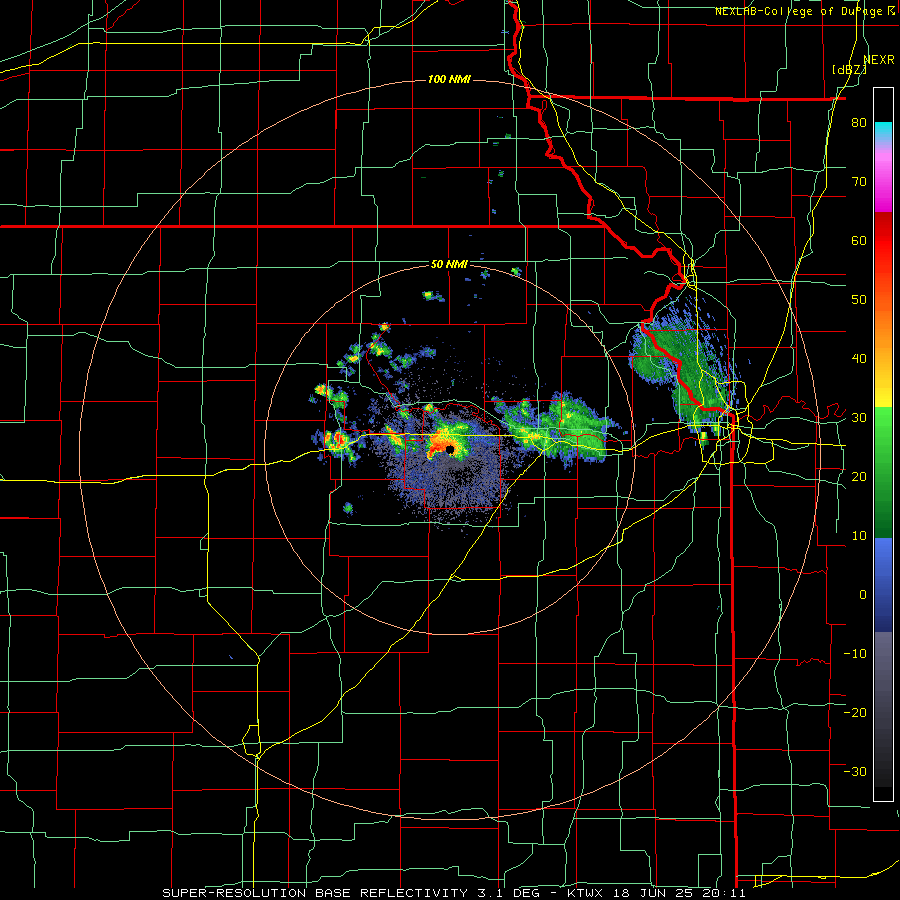Viewport: 900px width, 900px height.
Task: Click the NEXR label above the legend
Action: pyautogui.click(x=879, y=59)
